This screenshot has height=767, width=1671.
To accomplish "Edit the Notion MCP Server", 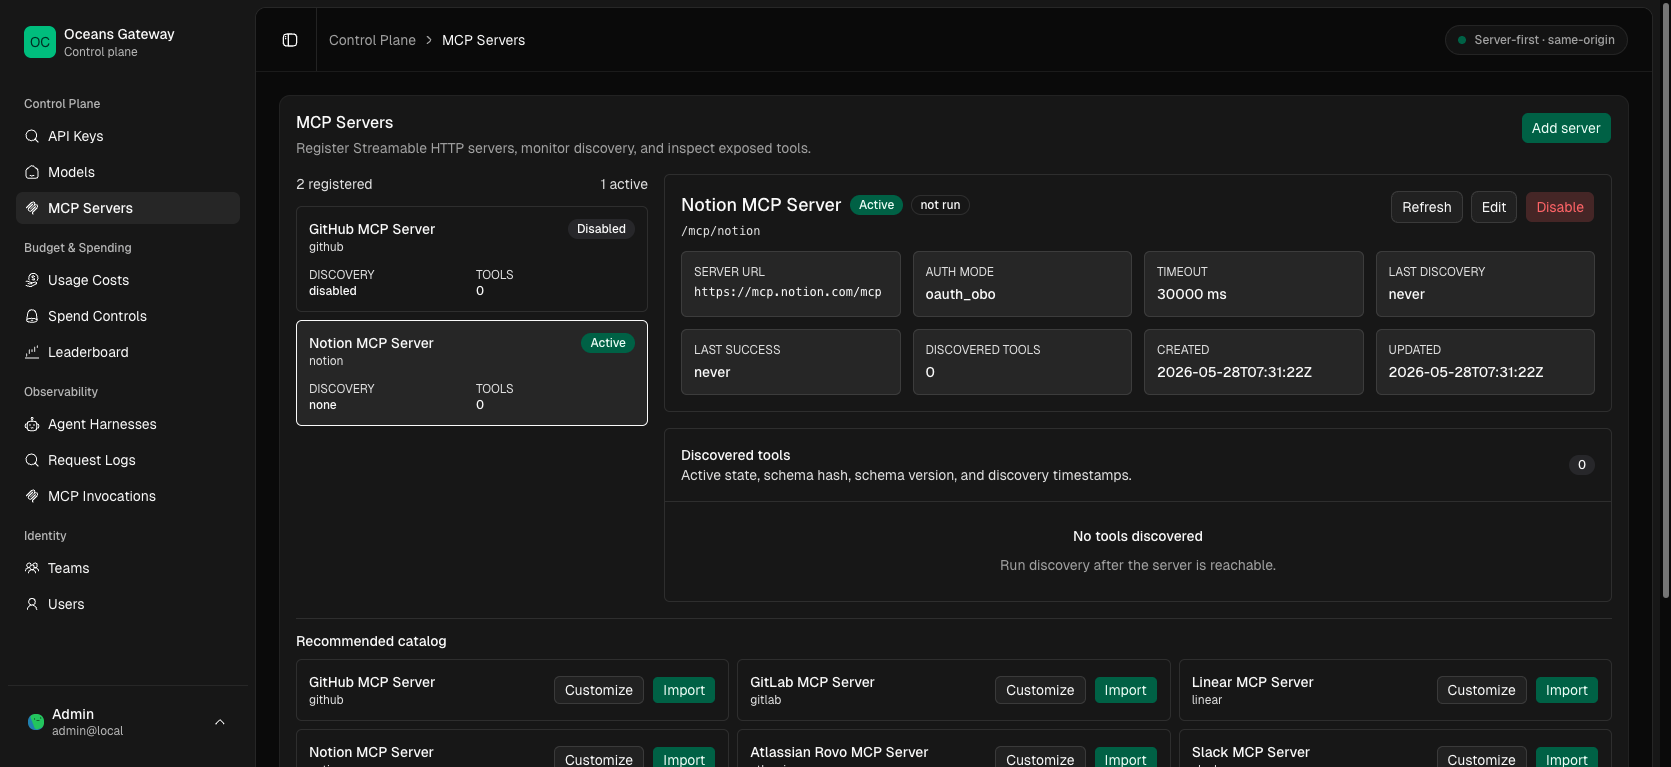I will 1494,207.
